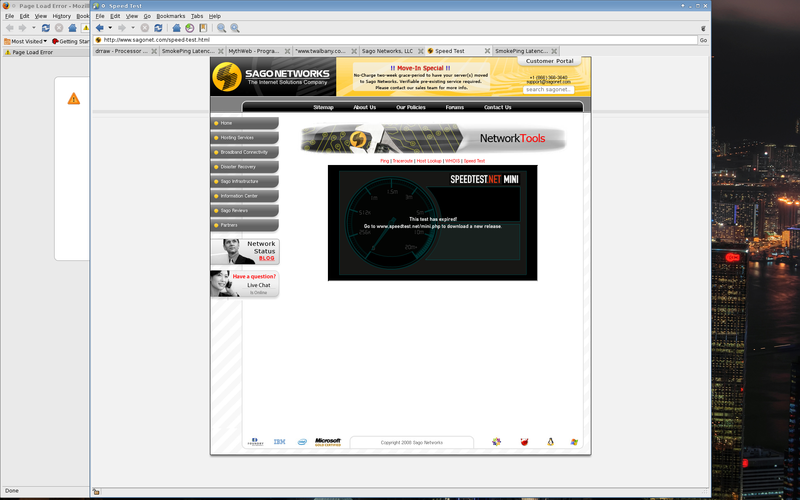Viewport: 800px width, 500px height.
Task: Select Information Center in the left sidebar
Action: [x=244, y=196]
